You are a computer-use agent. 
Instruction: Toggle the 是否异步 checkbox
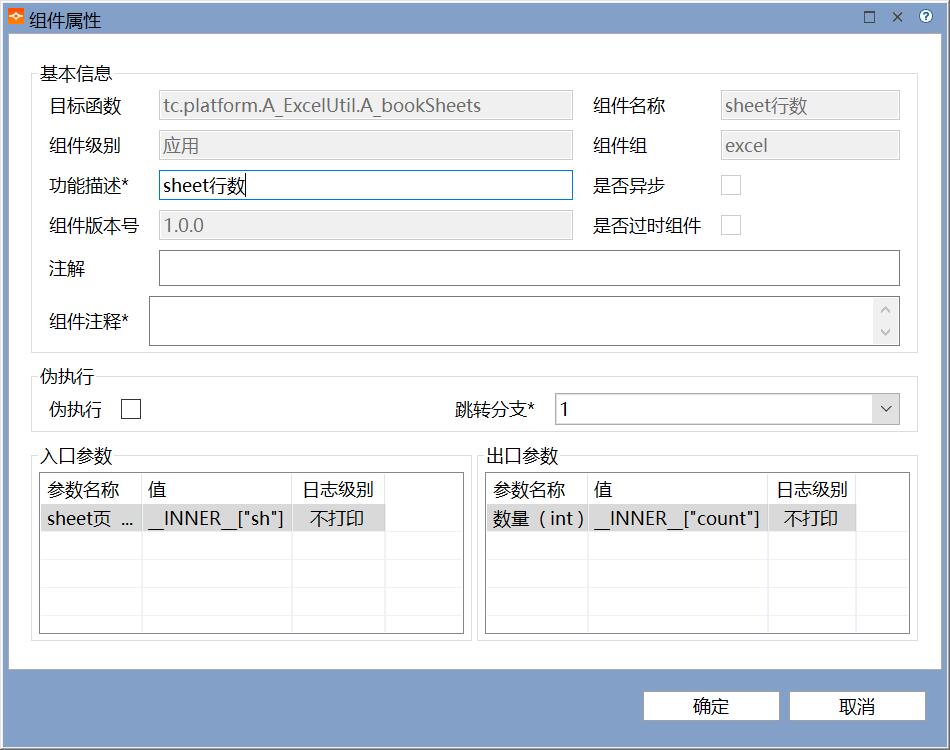(731, 185)
